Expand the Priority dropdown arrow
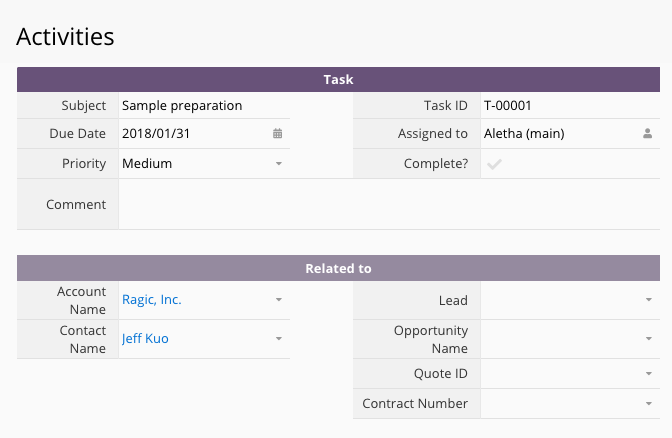The image size is (672, 438). click(279, 163)
